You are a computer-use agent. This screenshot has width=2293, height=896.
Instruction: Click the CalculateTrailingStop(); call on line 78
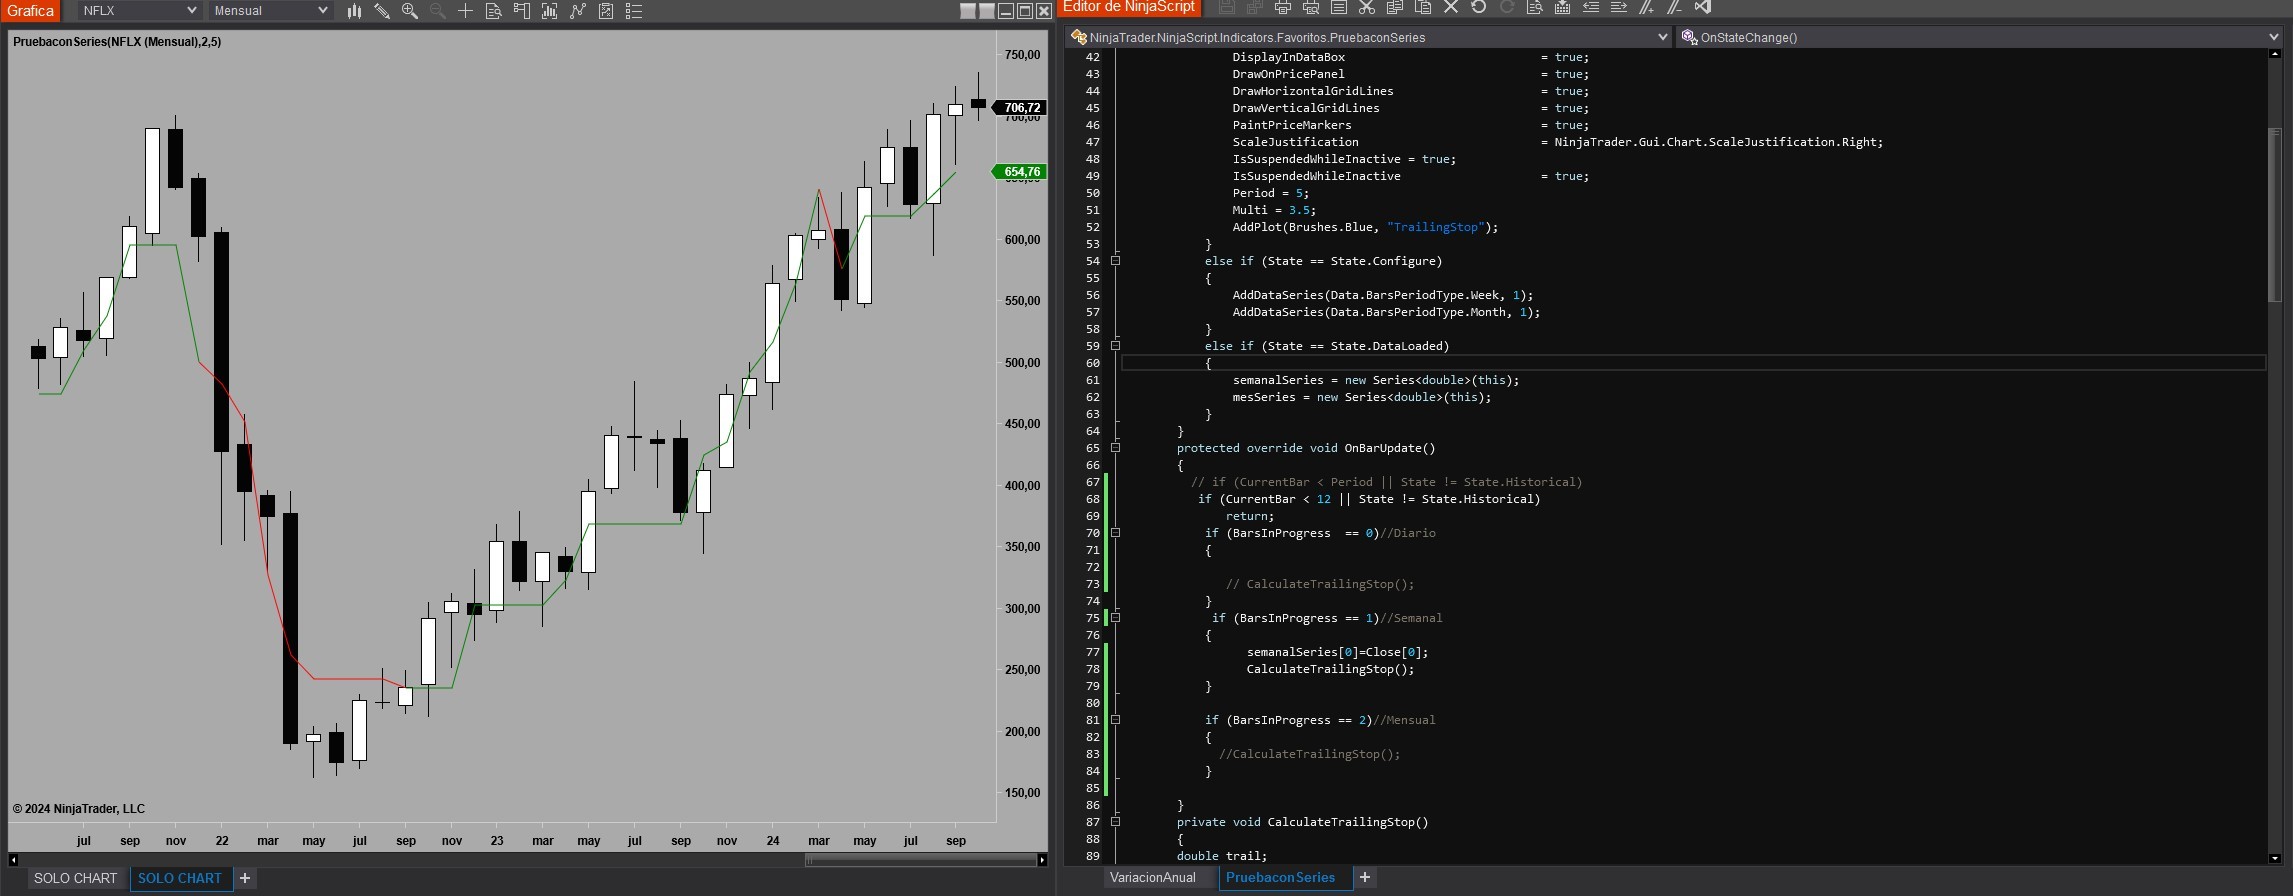pos(1330,669)
